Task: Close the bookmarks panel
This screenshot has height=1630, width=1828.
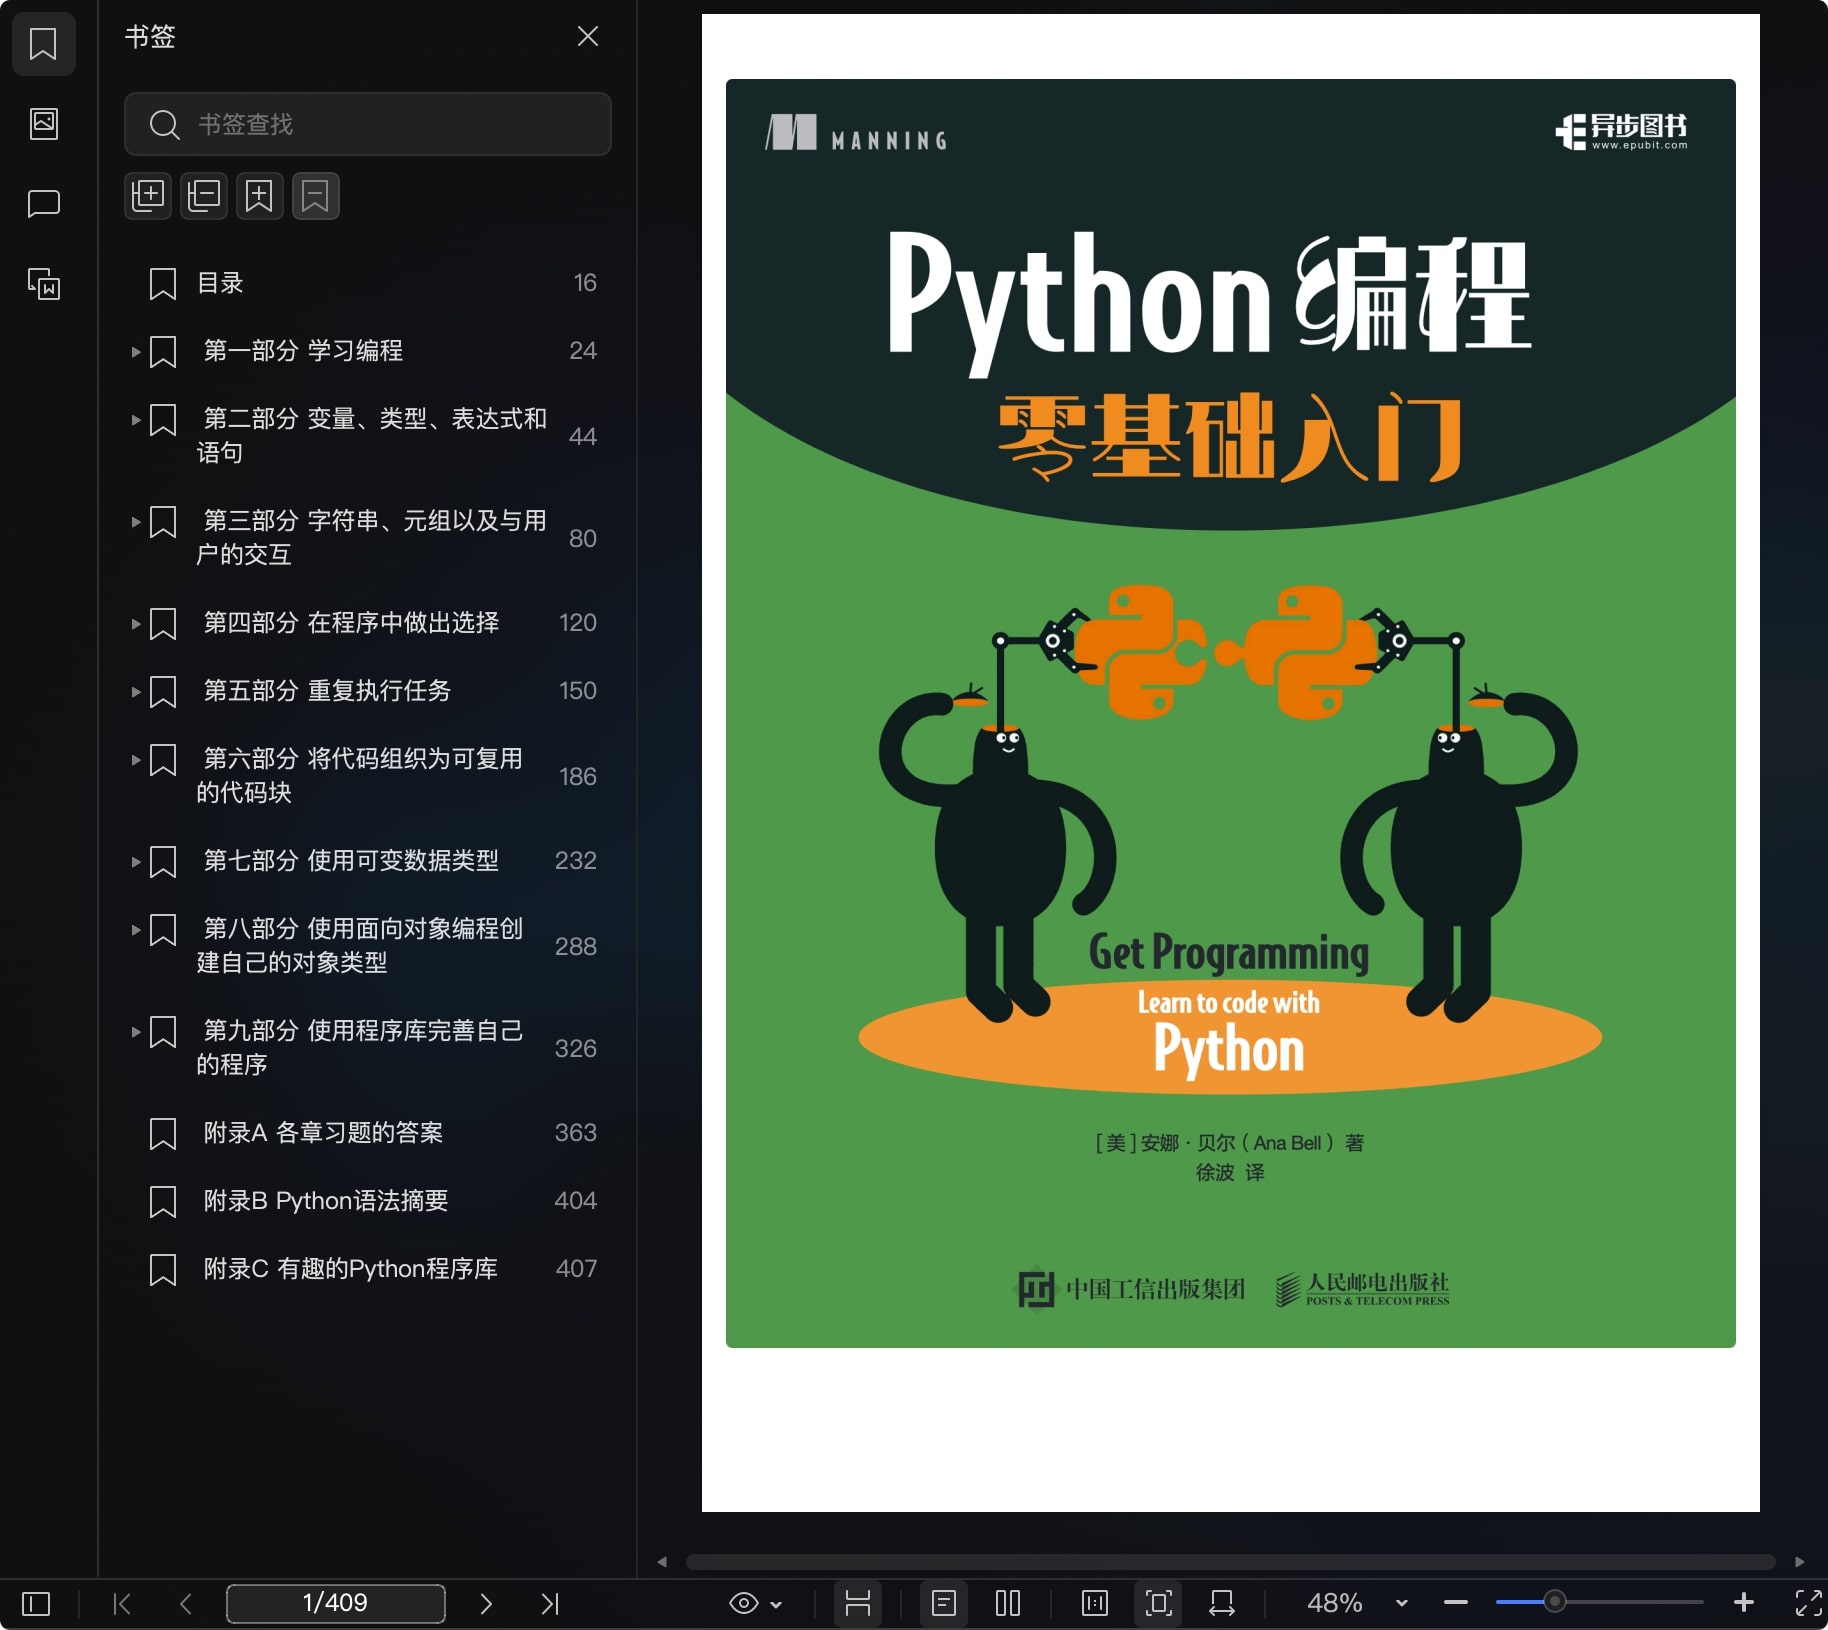Action: coord(588,37)
